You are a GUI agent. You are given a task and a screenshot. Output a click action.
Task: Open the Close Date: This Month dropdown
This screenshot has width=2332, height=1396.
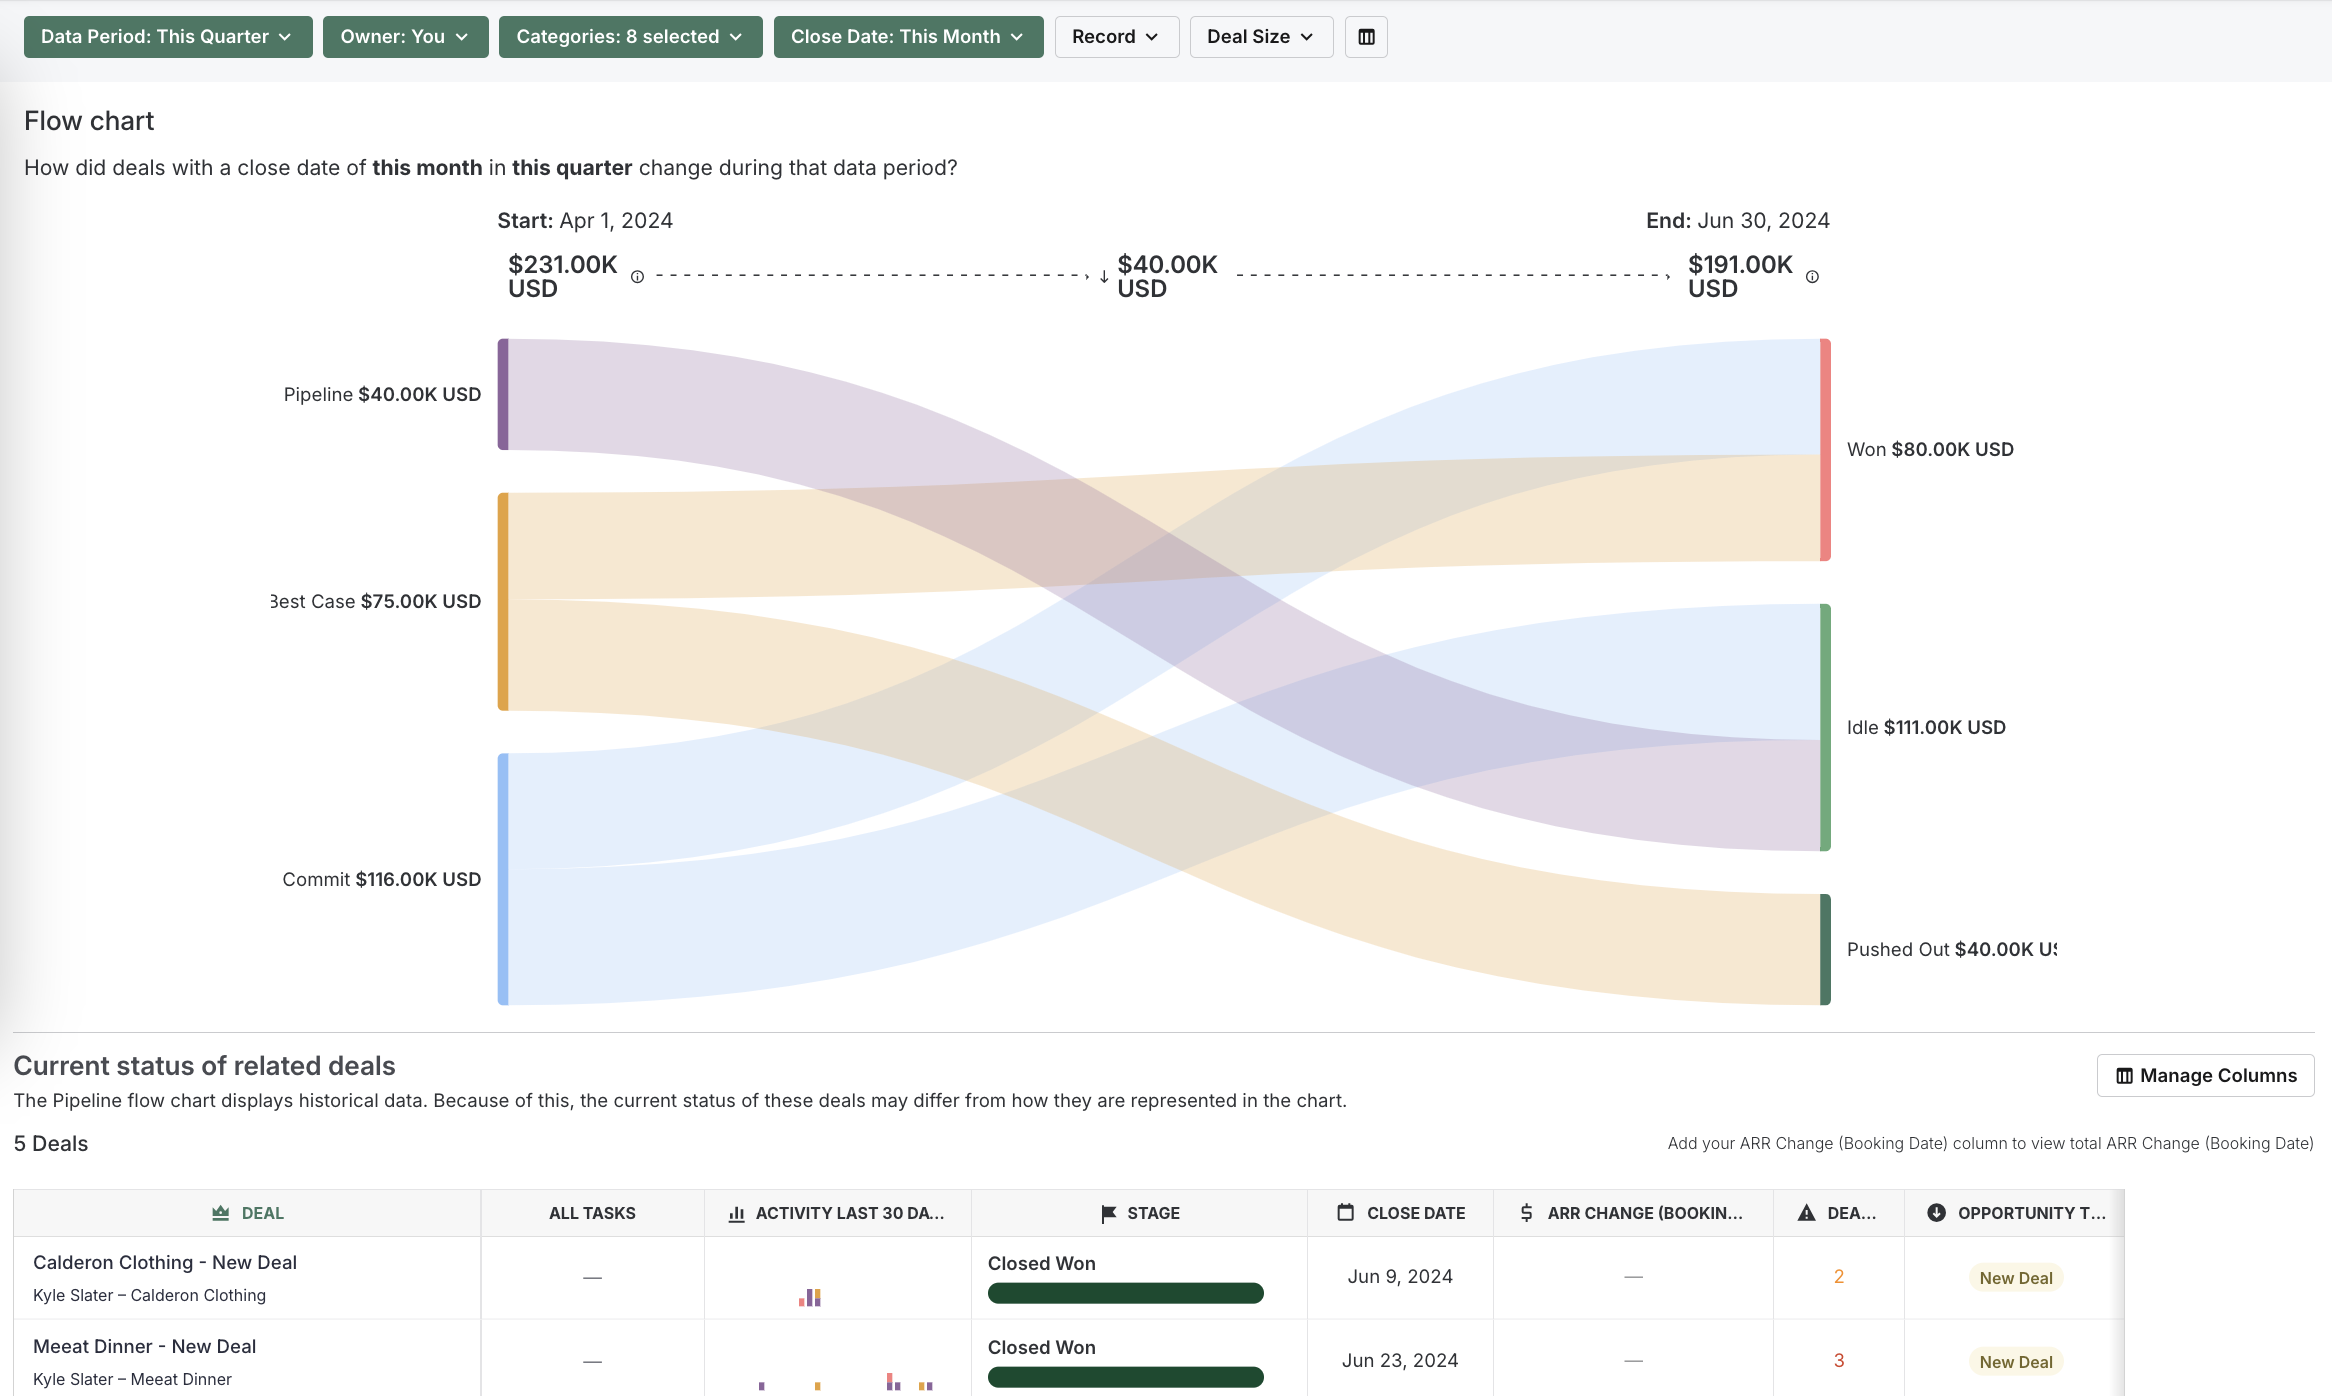pos(906,36)
